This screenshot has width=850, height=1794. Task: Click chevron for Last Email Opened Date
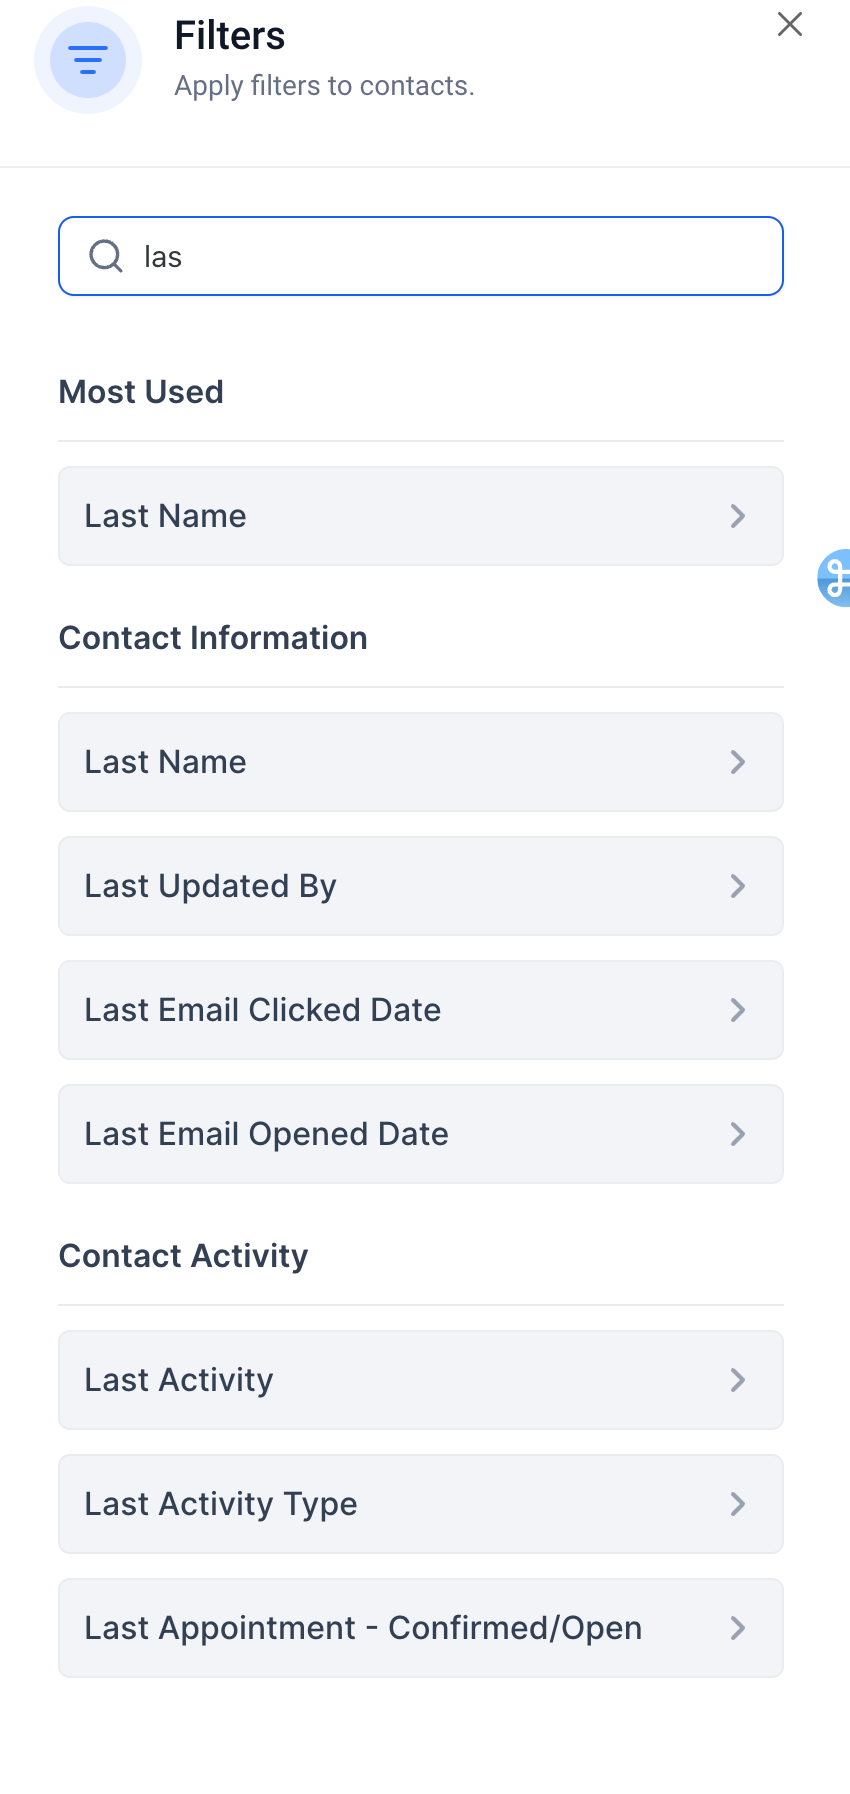point(738,1134)
